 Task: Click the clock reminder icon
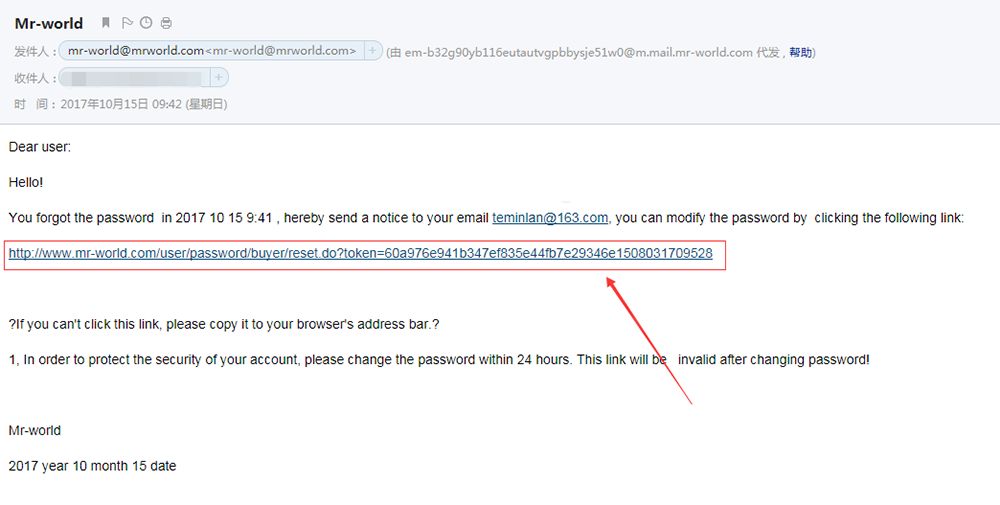[146, 23]
